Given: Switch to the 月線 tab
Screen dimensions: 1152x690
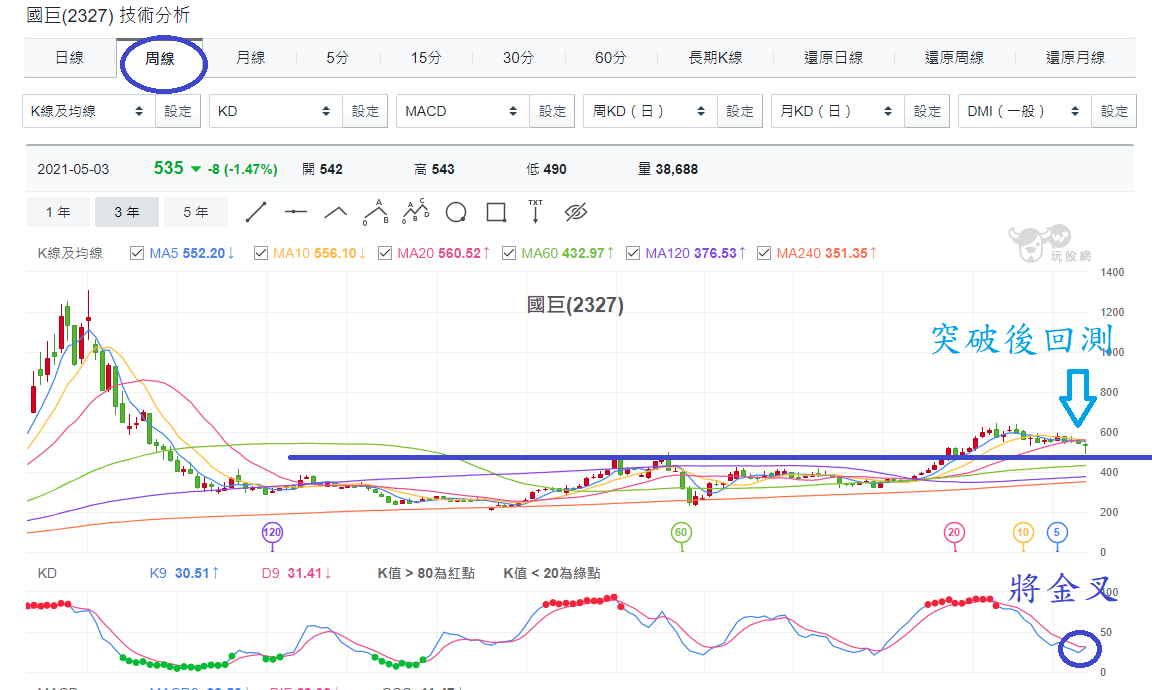Looking at the screenshot, I should (251, 57).
